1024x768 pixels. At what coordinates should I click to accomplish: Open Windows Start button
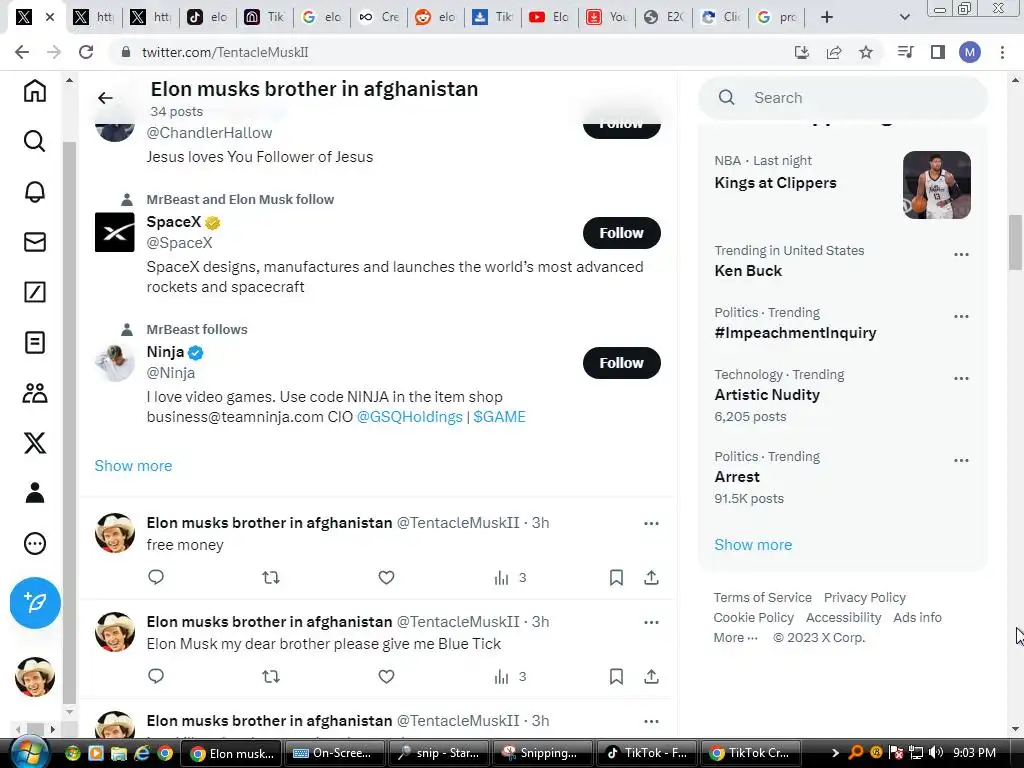pos(29,753)
